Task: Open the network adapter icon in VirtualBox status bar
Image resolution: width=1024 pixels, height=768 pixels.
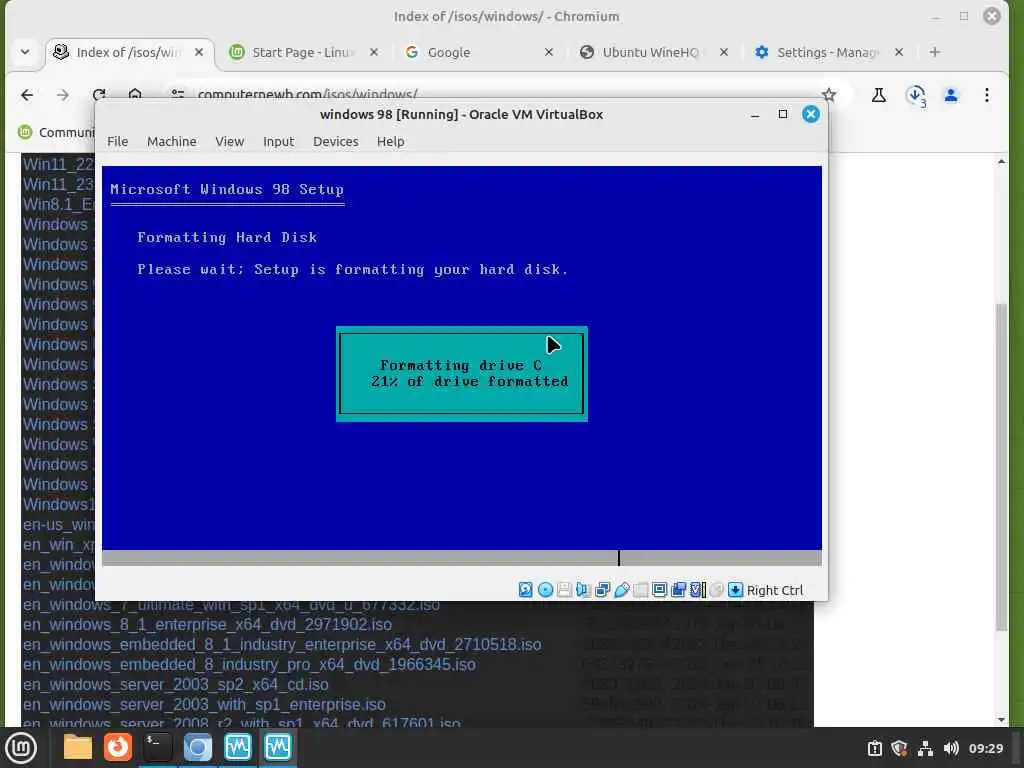Action: click(602, 590)
